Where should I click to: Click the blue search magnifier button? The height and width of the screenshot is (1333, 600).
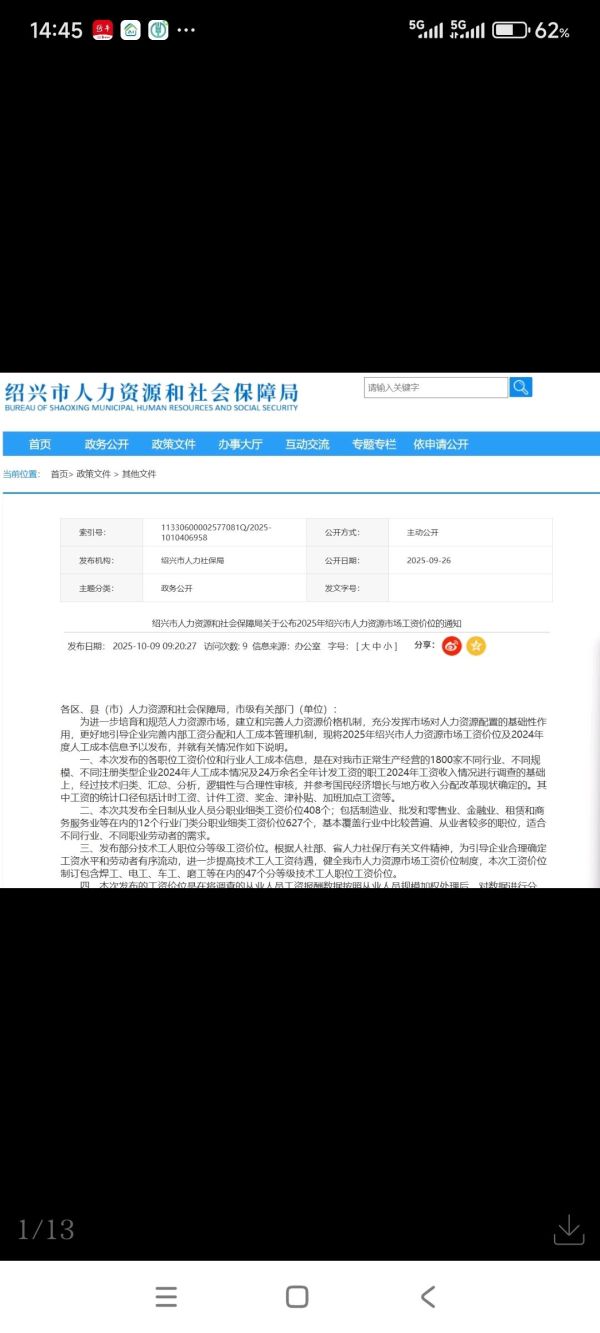(x=520, y=387)
